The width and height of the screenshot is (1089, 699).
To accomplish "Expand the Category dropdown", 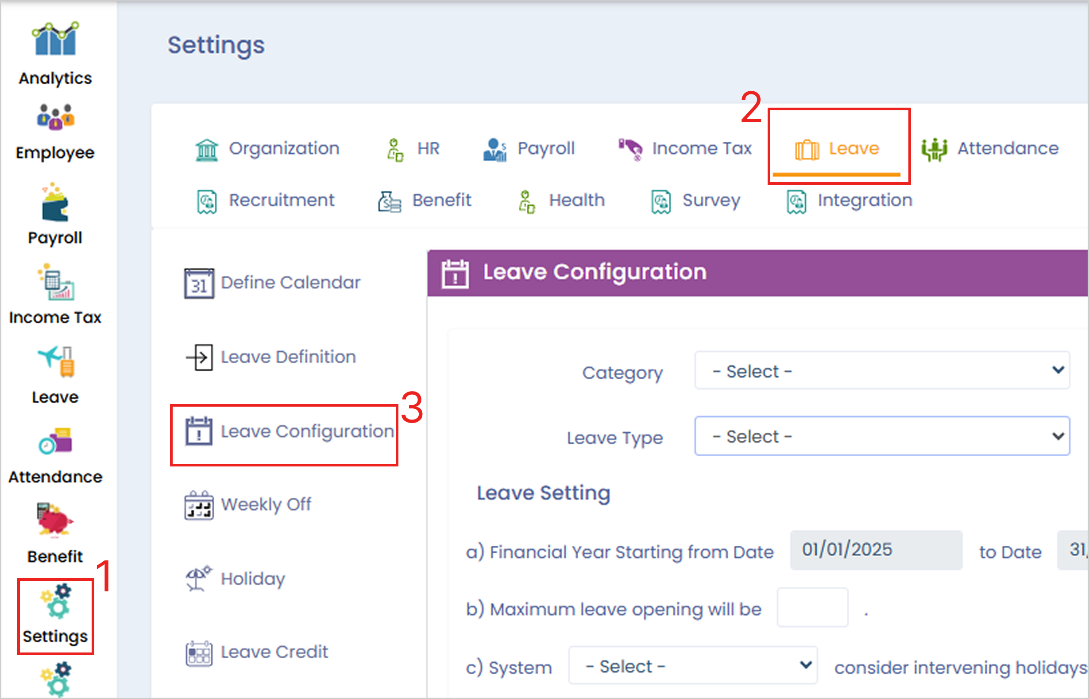I will (x=882, y=371).
